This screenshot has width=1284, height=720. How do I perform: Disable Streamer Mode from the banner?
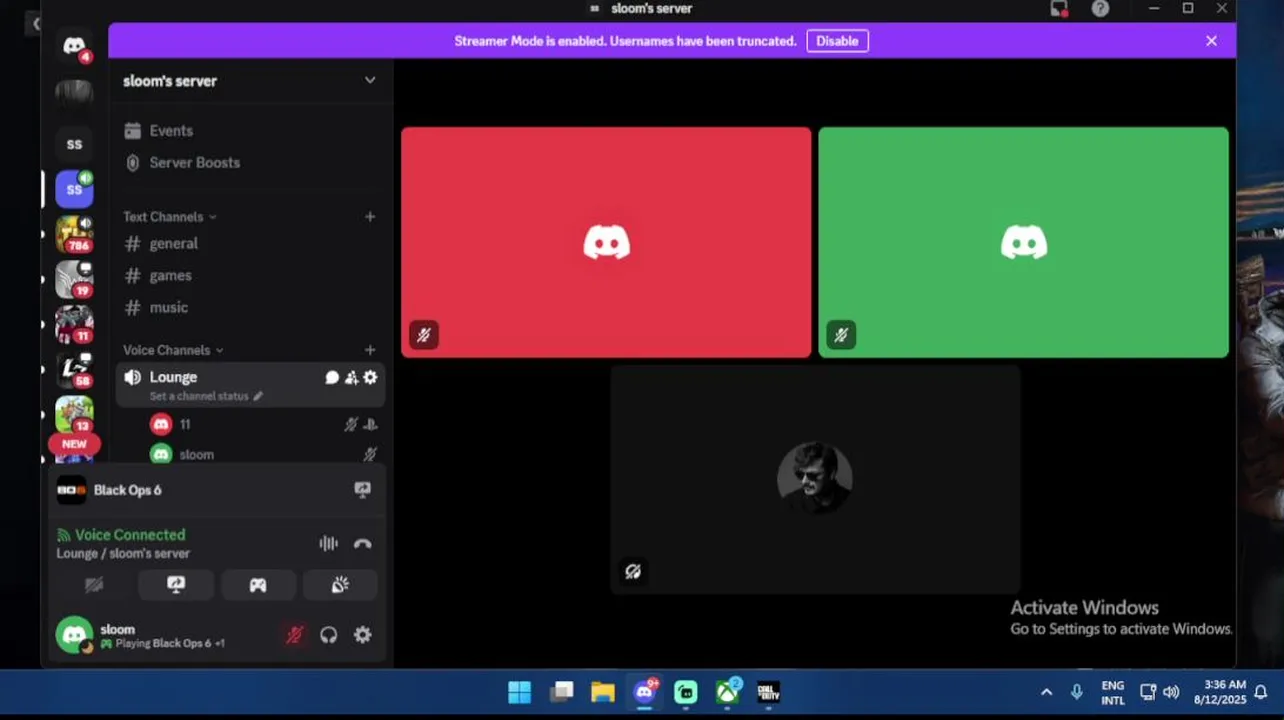pos(837,41)
